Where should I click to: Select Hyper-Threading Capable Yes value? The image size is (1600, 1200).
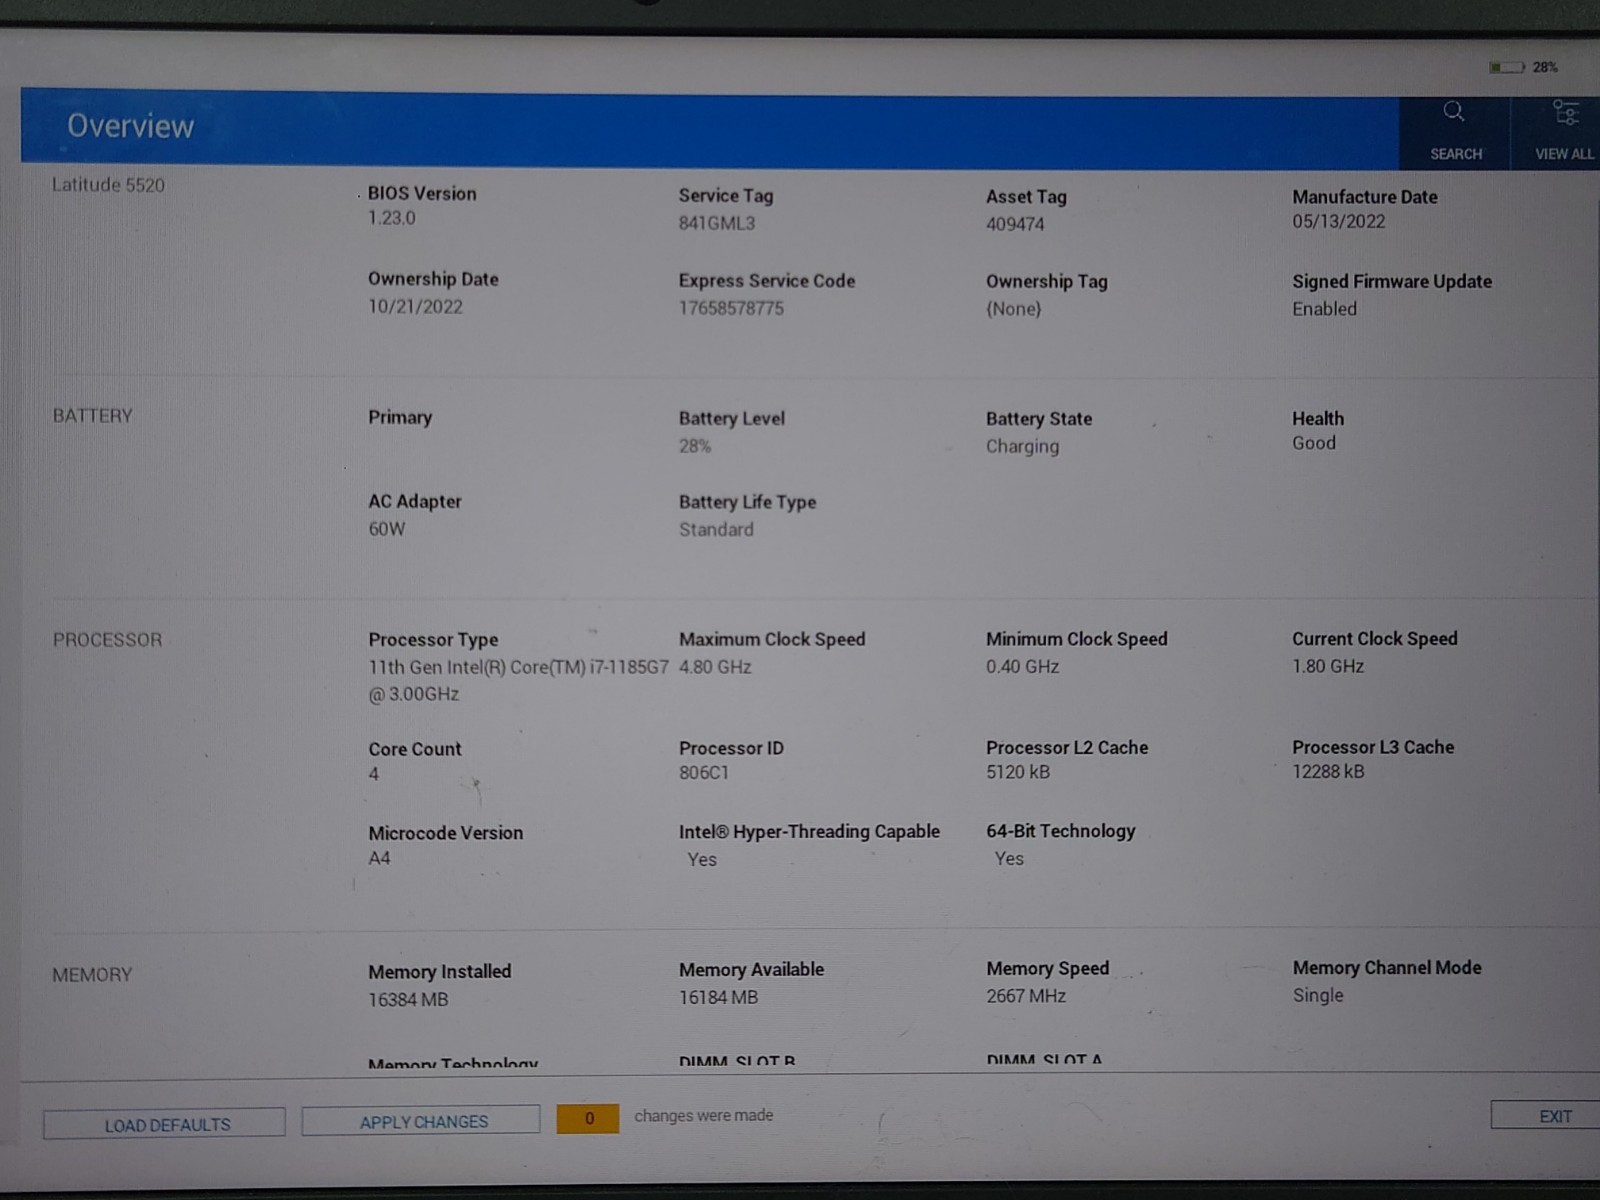(702, 860)
